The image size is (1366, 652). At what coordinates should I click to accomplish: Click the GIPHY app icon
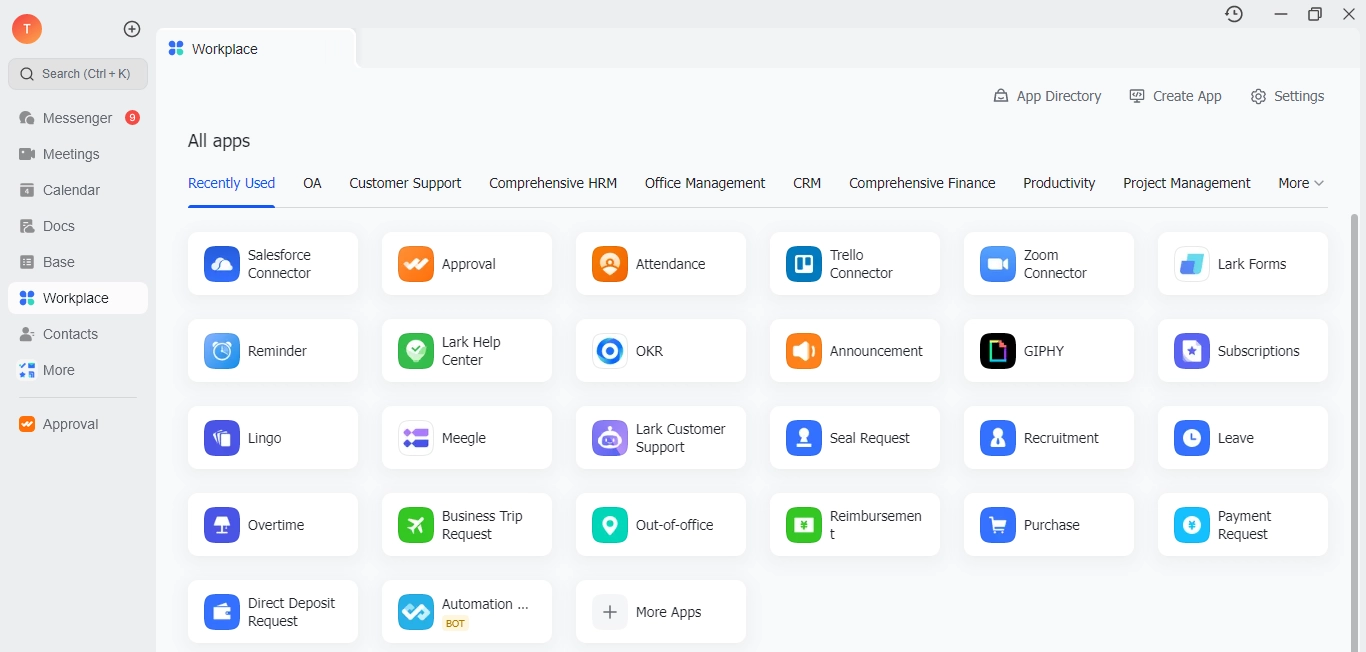point(998,351)
